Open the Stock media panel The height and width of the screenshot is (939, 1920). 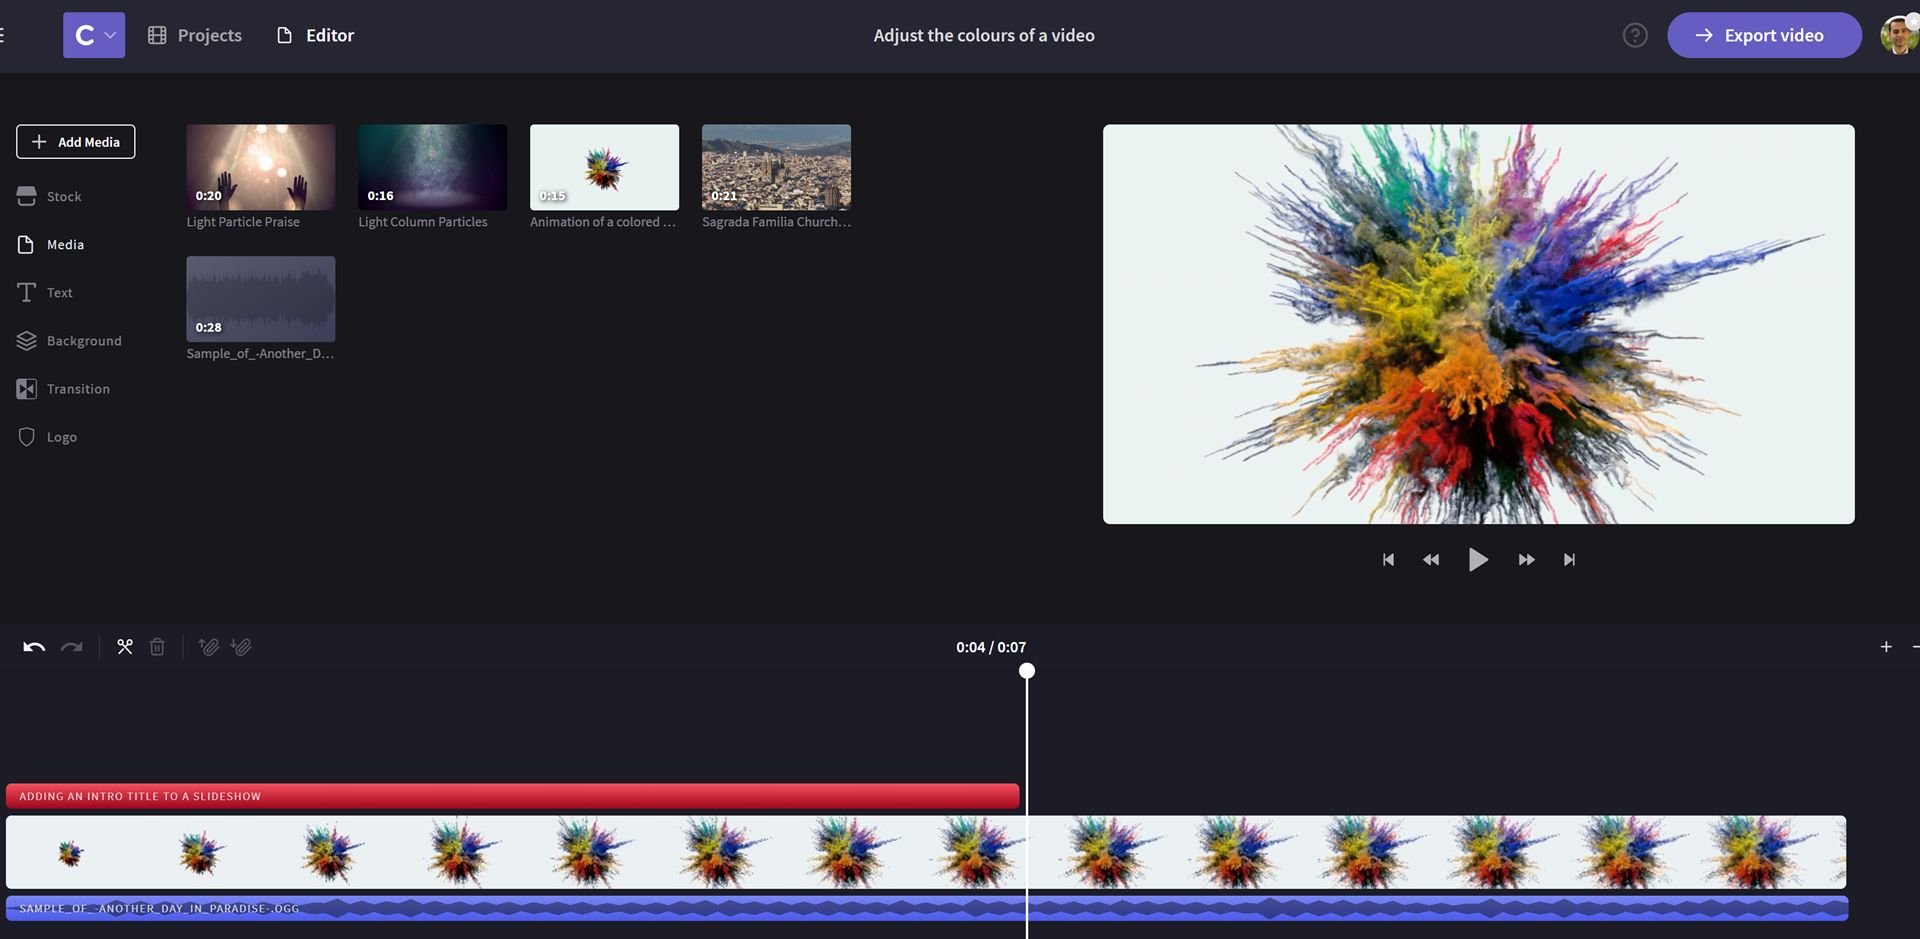(63, 196)
